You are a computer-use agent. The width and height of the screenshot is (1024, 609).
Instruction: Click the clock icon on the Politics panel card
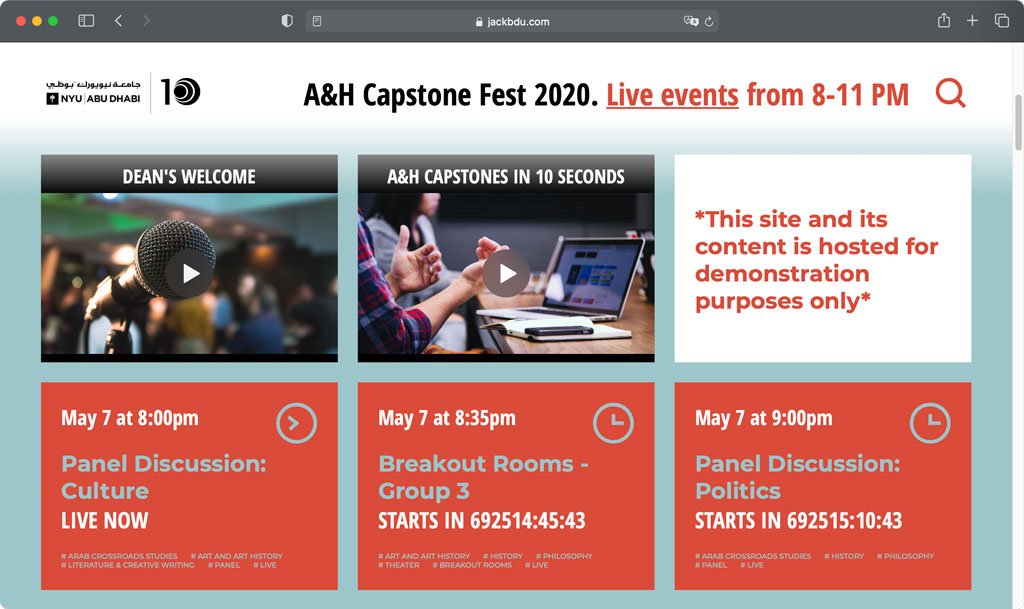coord(929,423)
